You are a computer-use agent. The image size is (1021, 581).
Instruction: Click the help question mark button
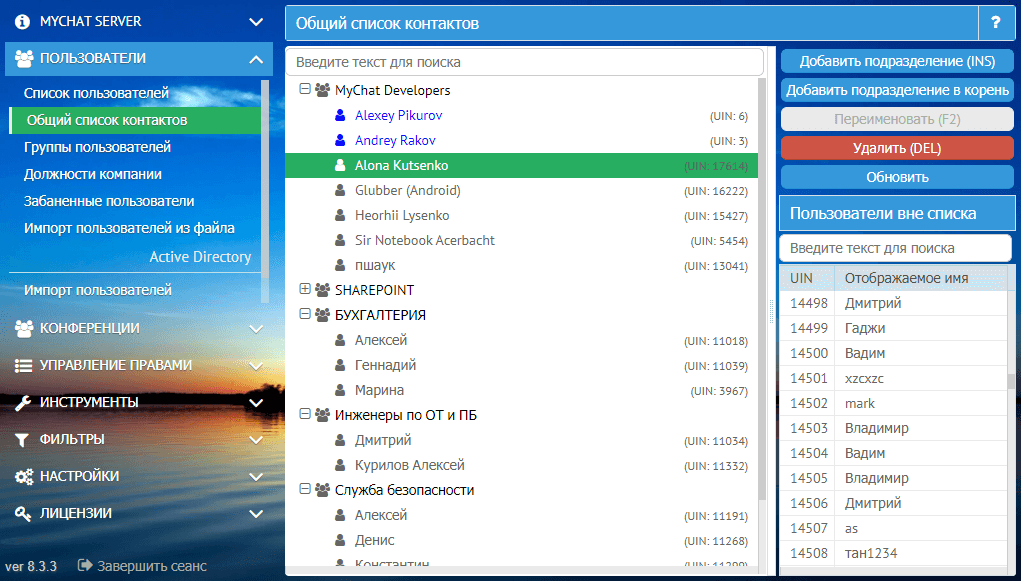(995, 22)
